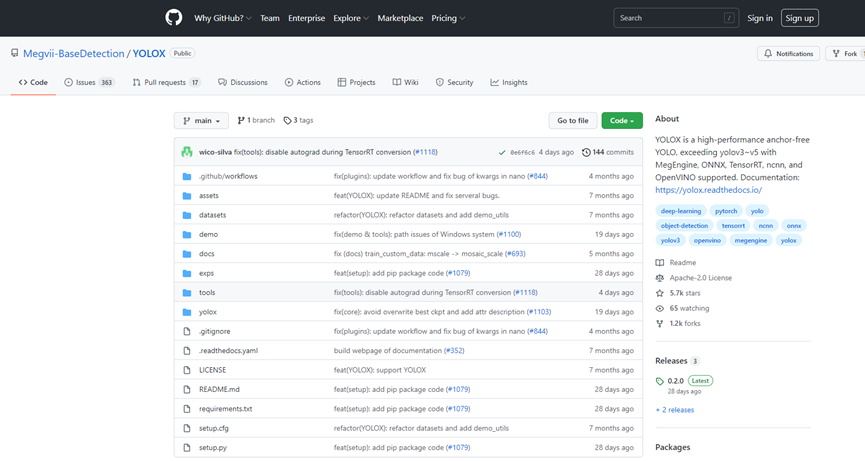Click the Sign up button
Image resolution: width=865 pixels, height=461 pixels.
pos(799,18)
